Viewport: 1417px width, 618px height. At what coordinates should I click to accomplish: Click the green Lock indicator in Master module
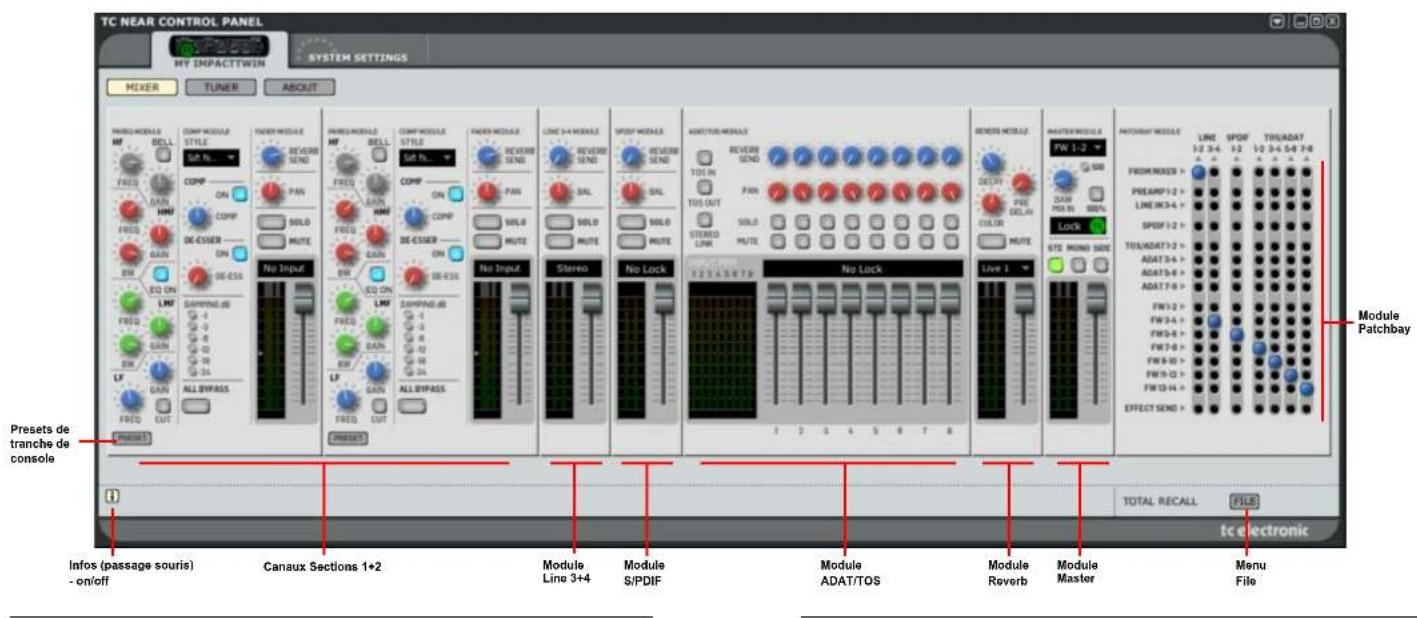point(1097,227)
